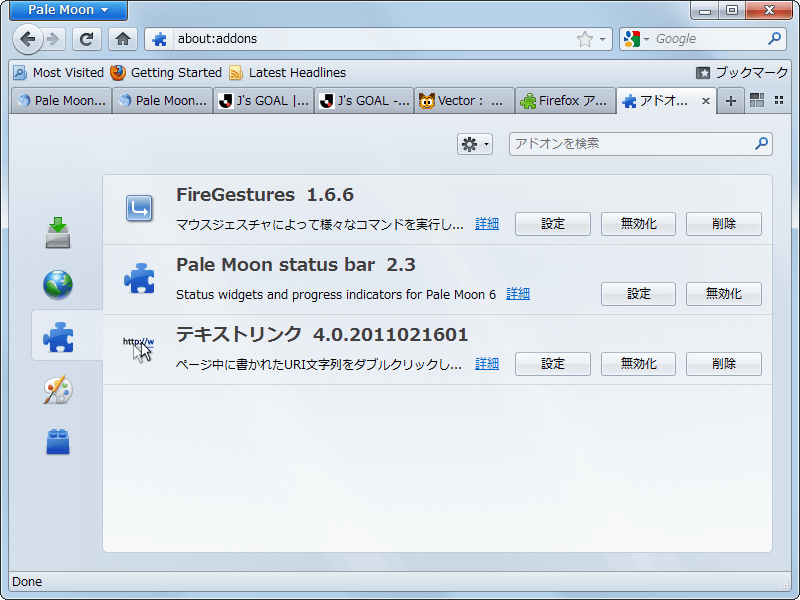The width and height of the screenshot is (800, 600).
Task: Open the home page
Action: tap(122, 39)
